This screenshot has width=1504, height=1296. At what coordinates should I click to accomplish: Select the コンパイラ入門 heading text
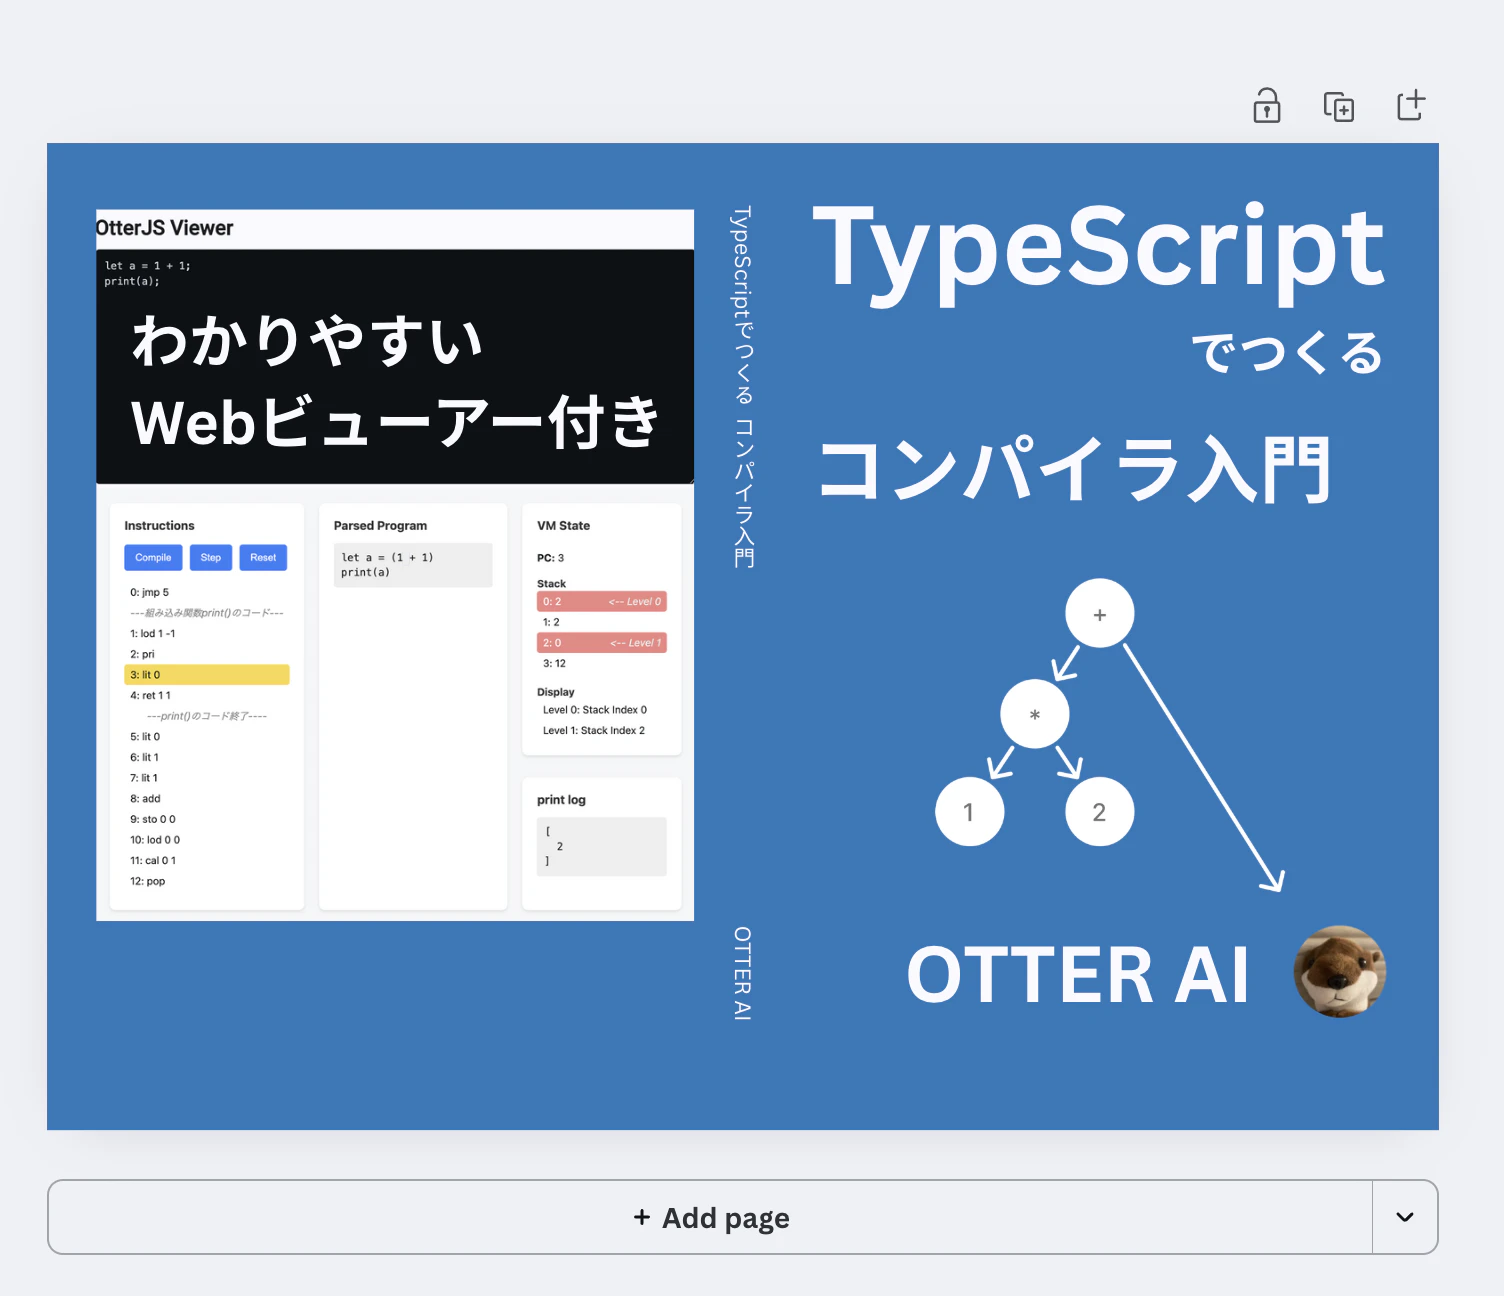(1075, 469)
